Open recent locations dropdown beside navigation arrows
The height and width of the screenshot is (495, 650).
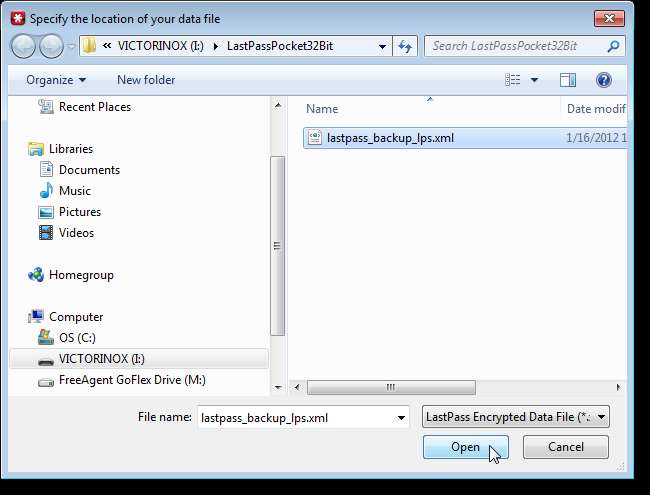click(71, 46)
